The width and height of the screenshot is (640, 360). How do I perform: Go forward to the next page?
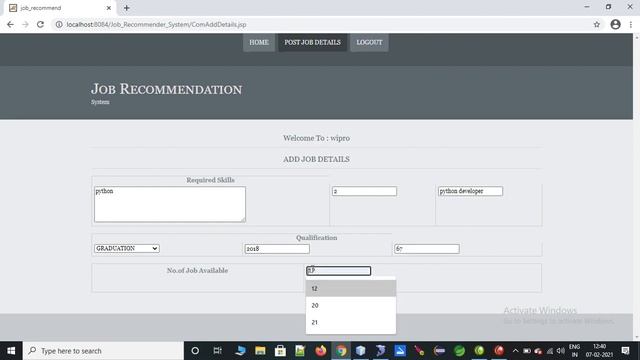(x=25, y=24)
